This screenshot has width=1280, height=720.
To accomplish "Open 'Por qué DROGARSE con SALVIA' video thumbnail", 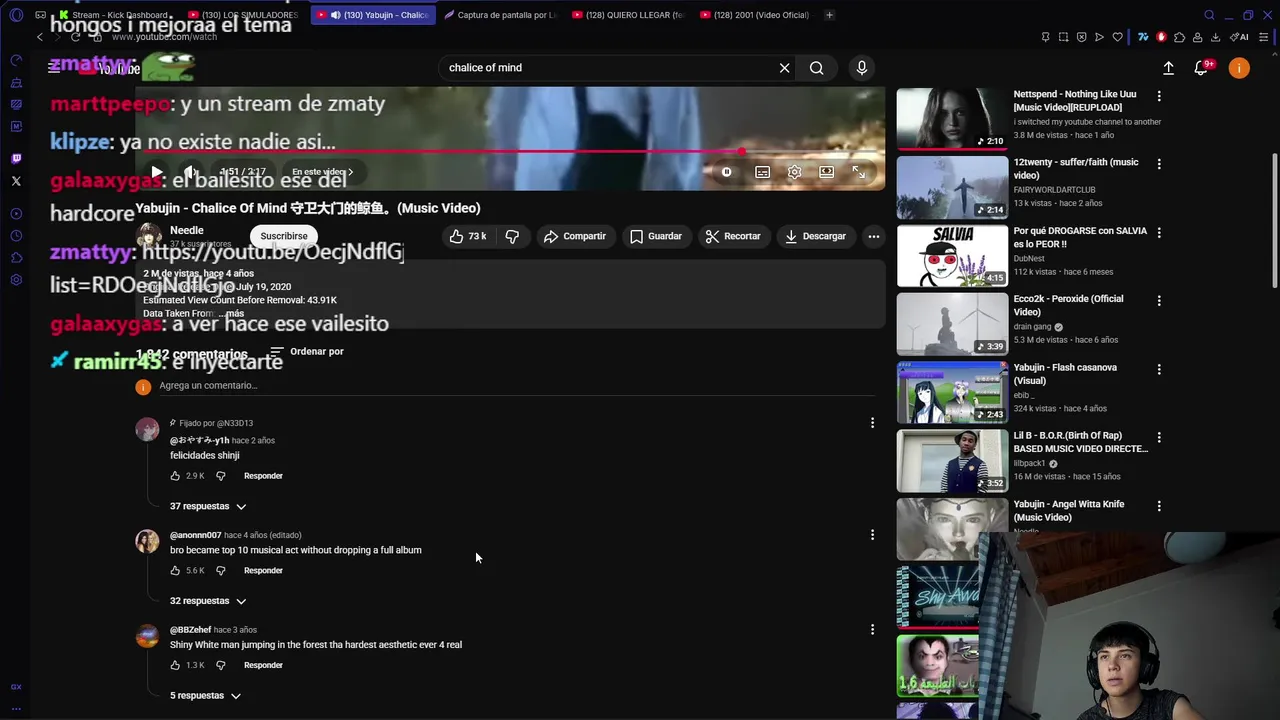I will click(x=952, y=255).
